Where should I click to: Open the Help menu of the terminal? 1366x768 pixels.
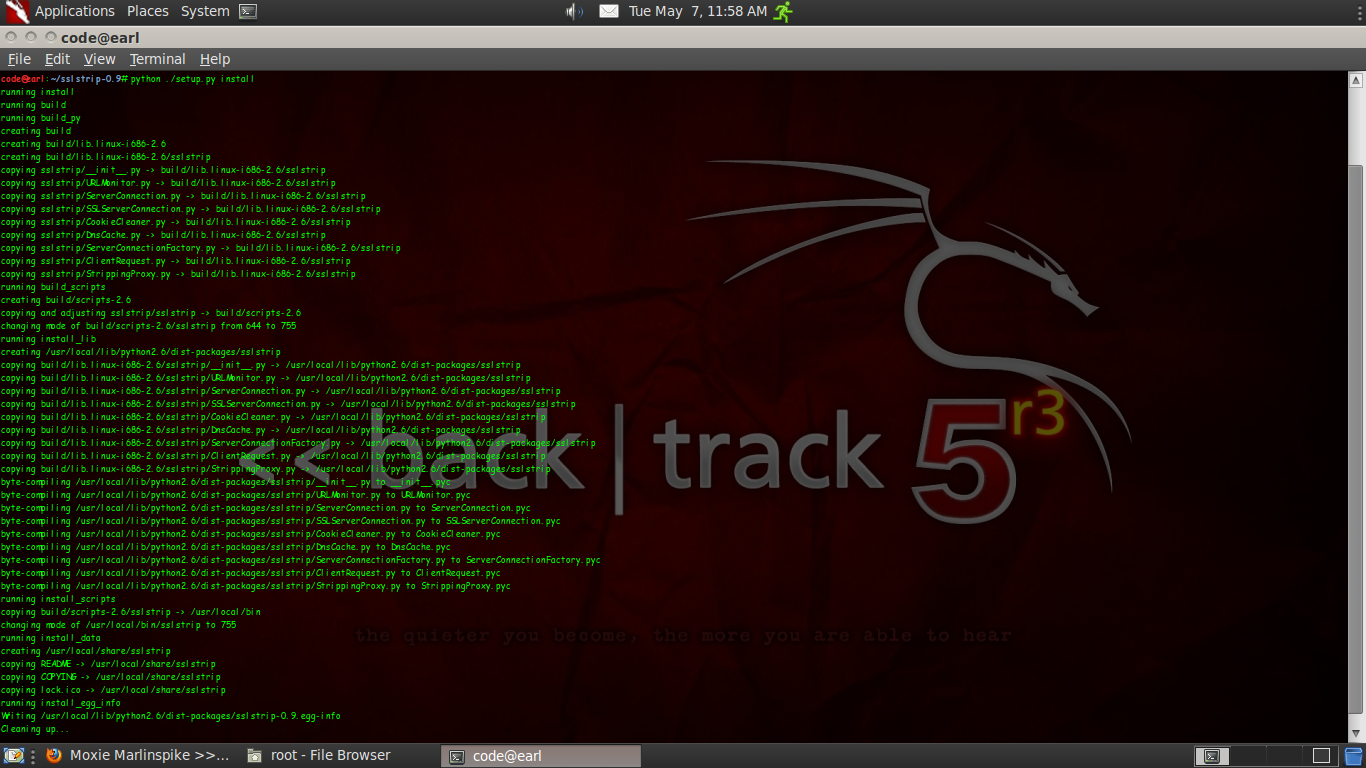pyautogui.click(x=214, y=59)
